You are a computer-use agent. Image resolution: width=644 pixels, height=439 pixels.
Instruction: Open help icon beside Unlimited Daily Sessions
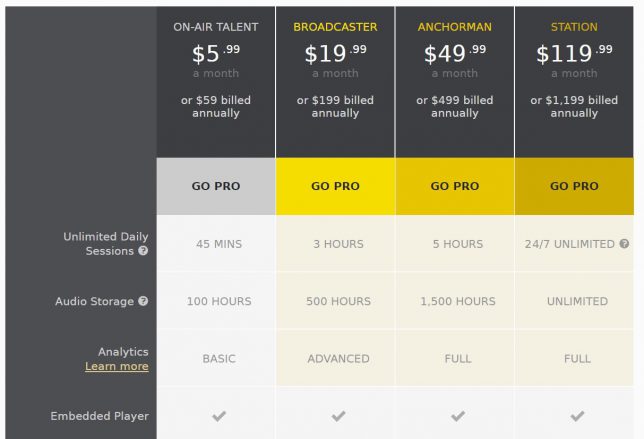pos(143,251)
